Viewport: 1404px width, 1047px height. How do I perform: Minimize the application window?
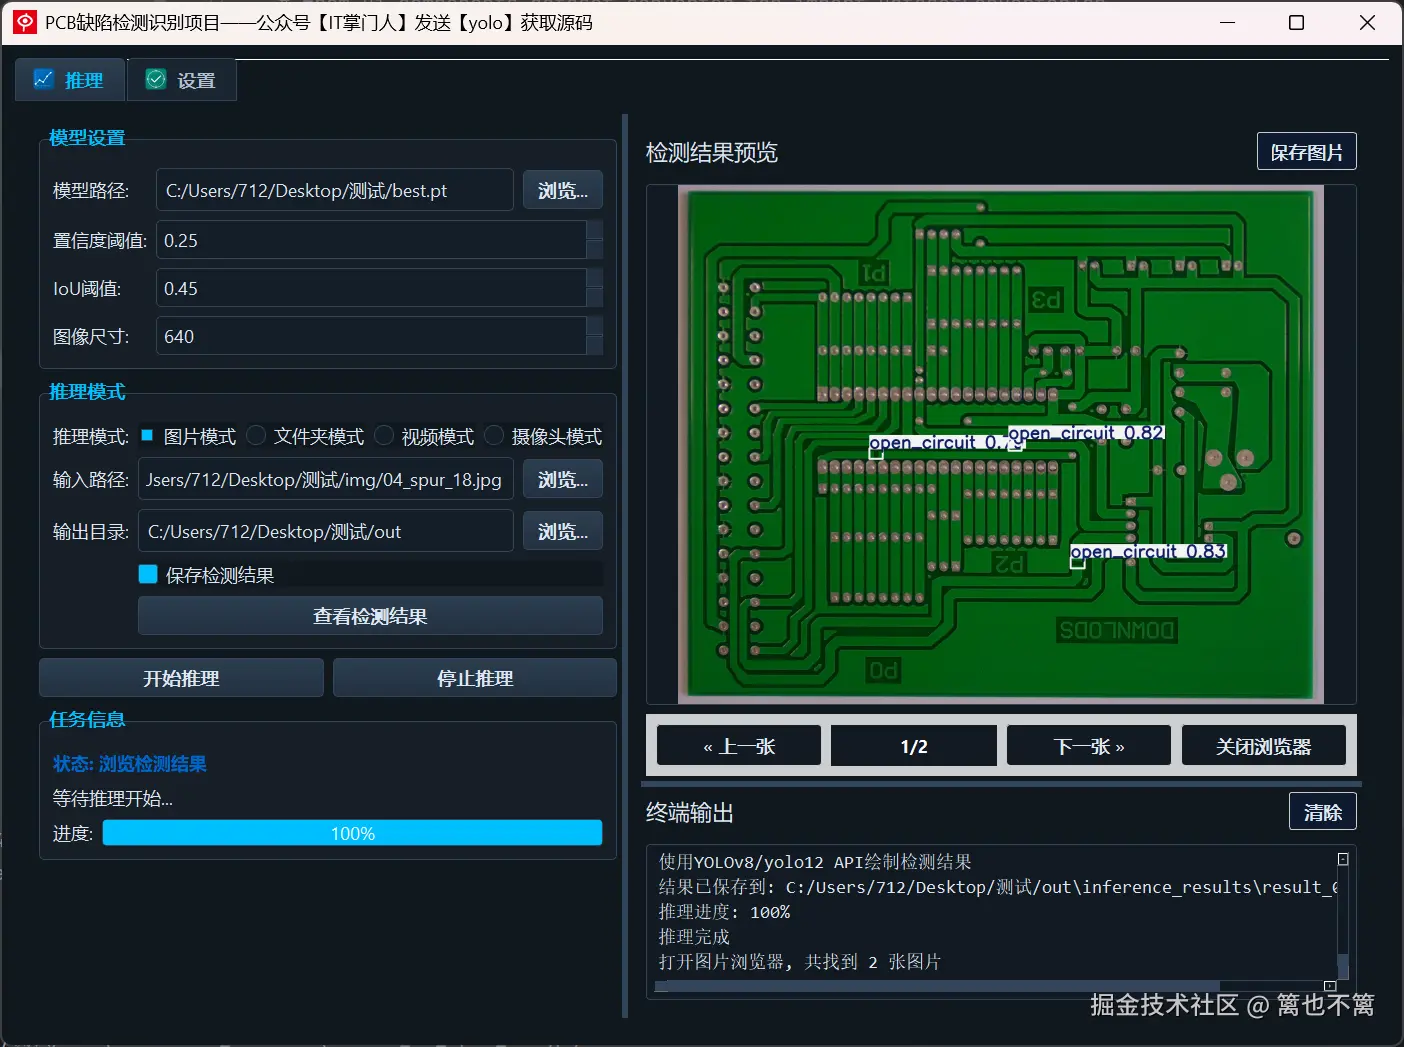pos(1228,22)
